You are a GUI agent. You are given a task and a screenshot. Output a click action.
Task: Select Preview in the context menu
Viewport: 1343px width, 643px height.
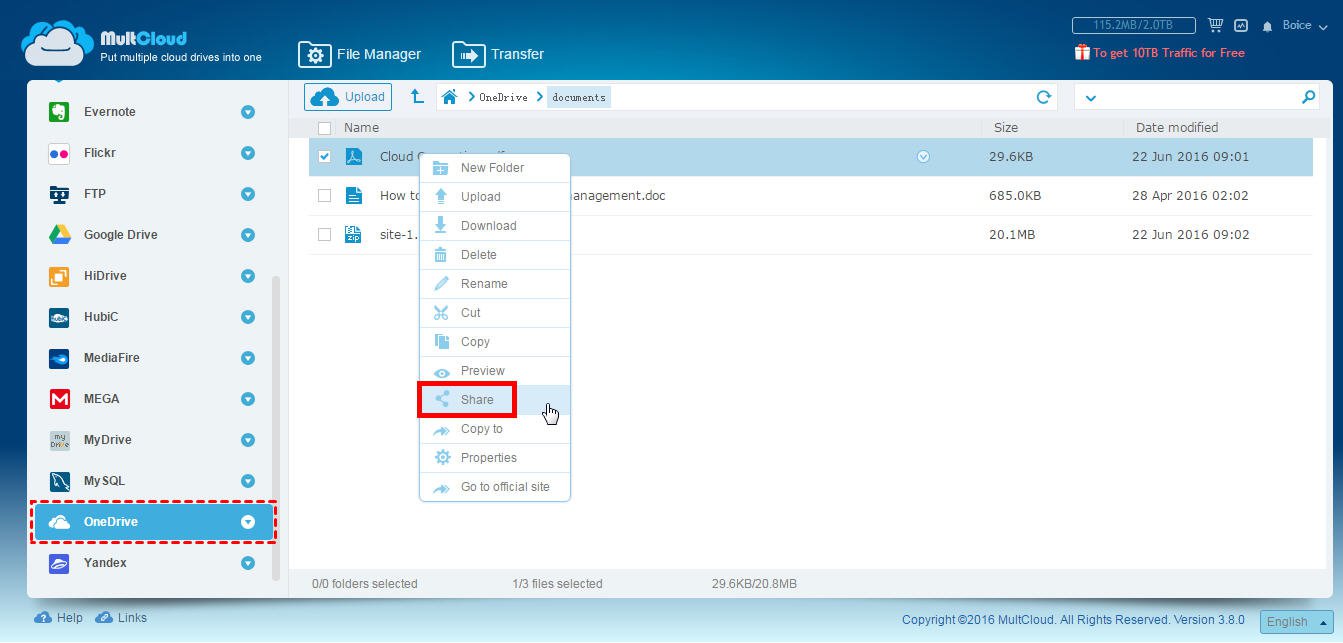(495, 371)
